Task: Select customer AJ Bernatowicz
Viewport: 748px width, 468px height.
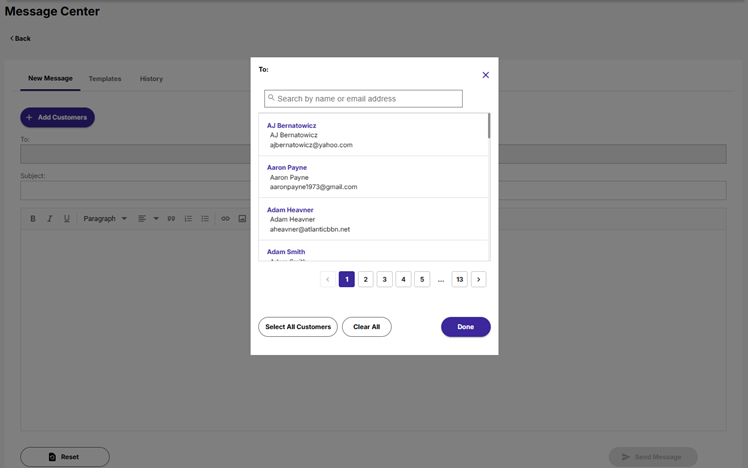Action: (x=373, y=135)
